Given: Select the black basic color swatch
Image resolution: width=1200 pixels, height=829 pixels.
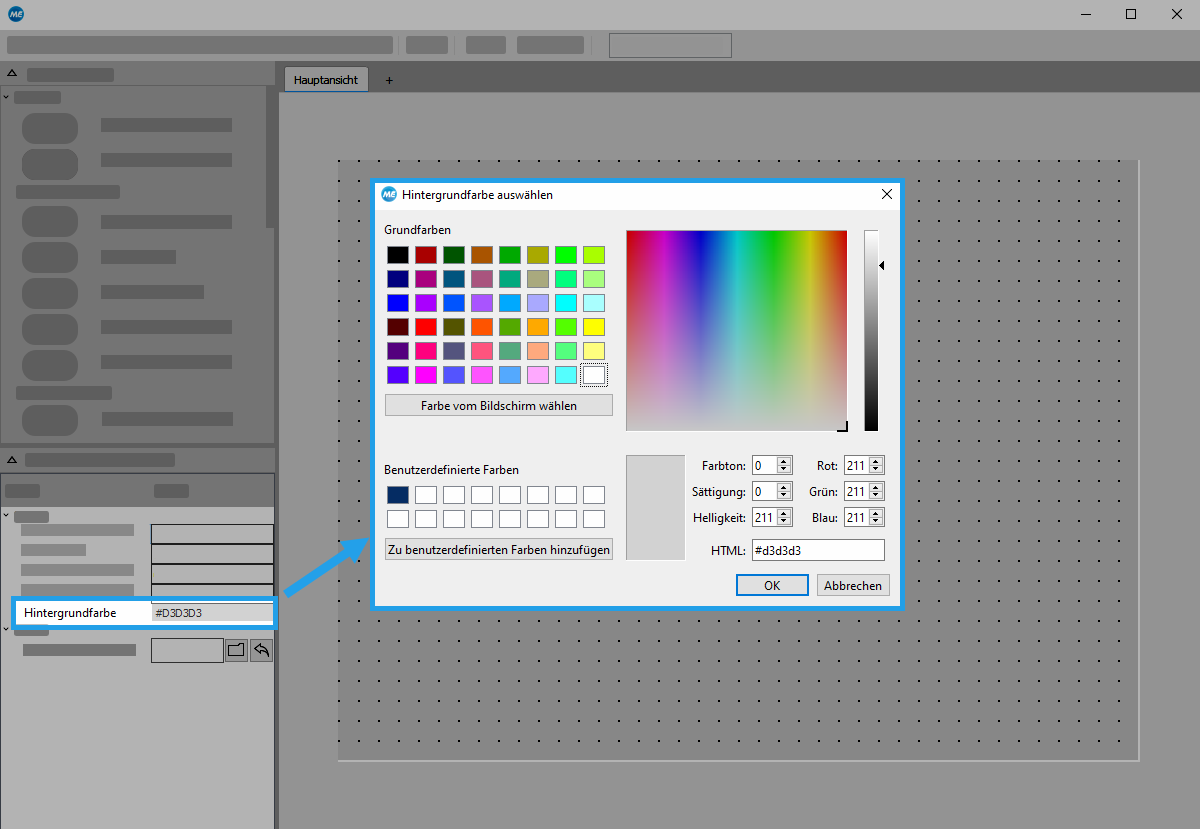Looking at the screenshot, I should [x=398, y=255].
